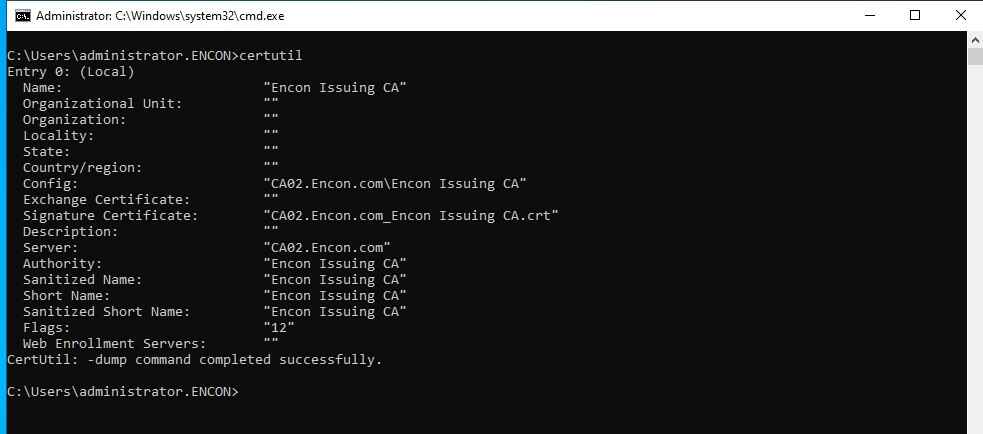The image size is (983, 434).
Task: Minimize the command prompt window
Action: coord(868,15)
